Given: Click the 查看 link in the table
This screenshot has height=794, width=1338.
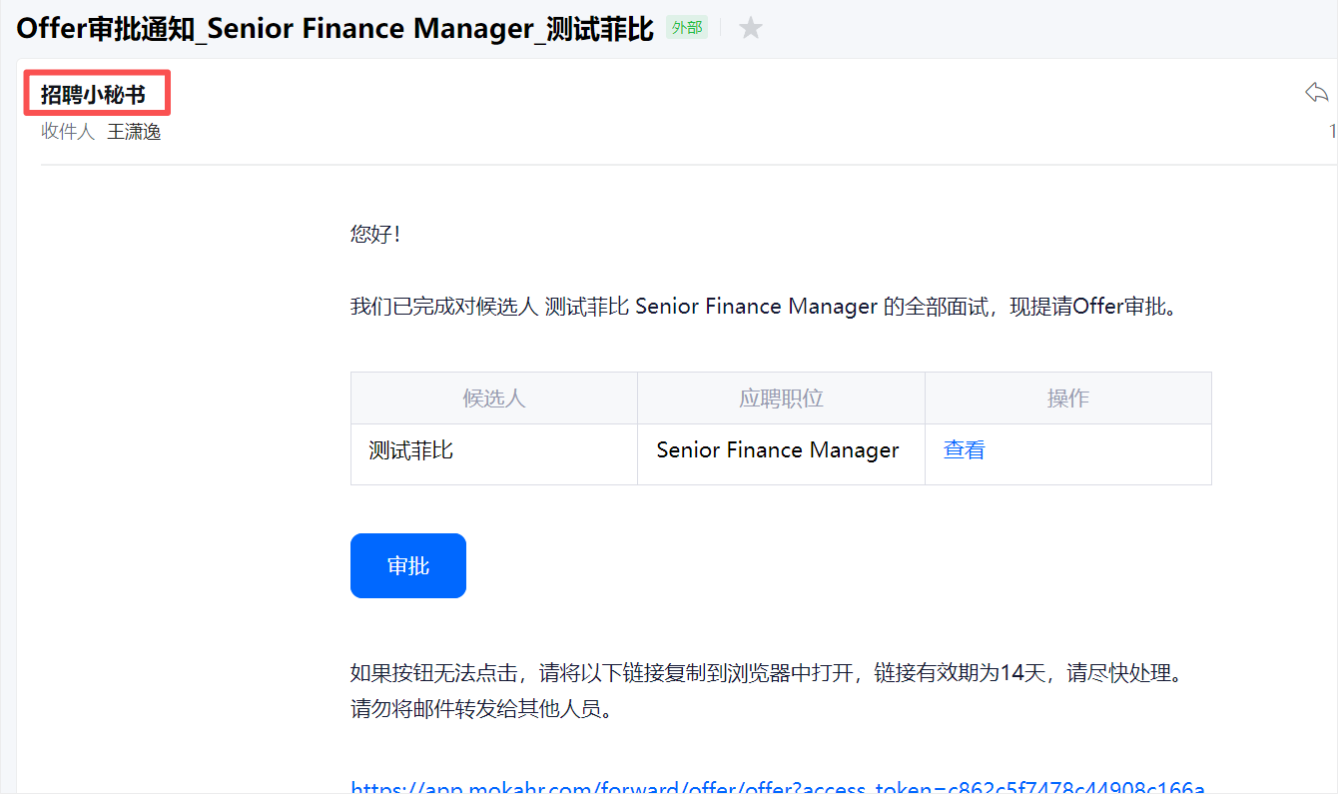Looking at the screenshot, I should (964, 450).
